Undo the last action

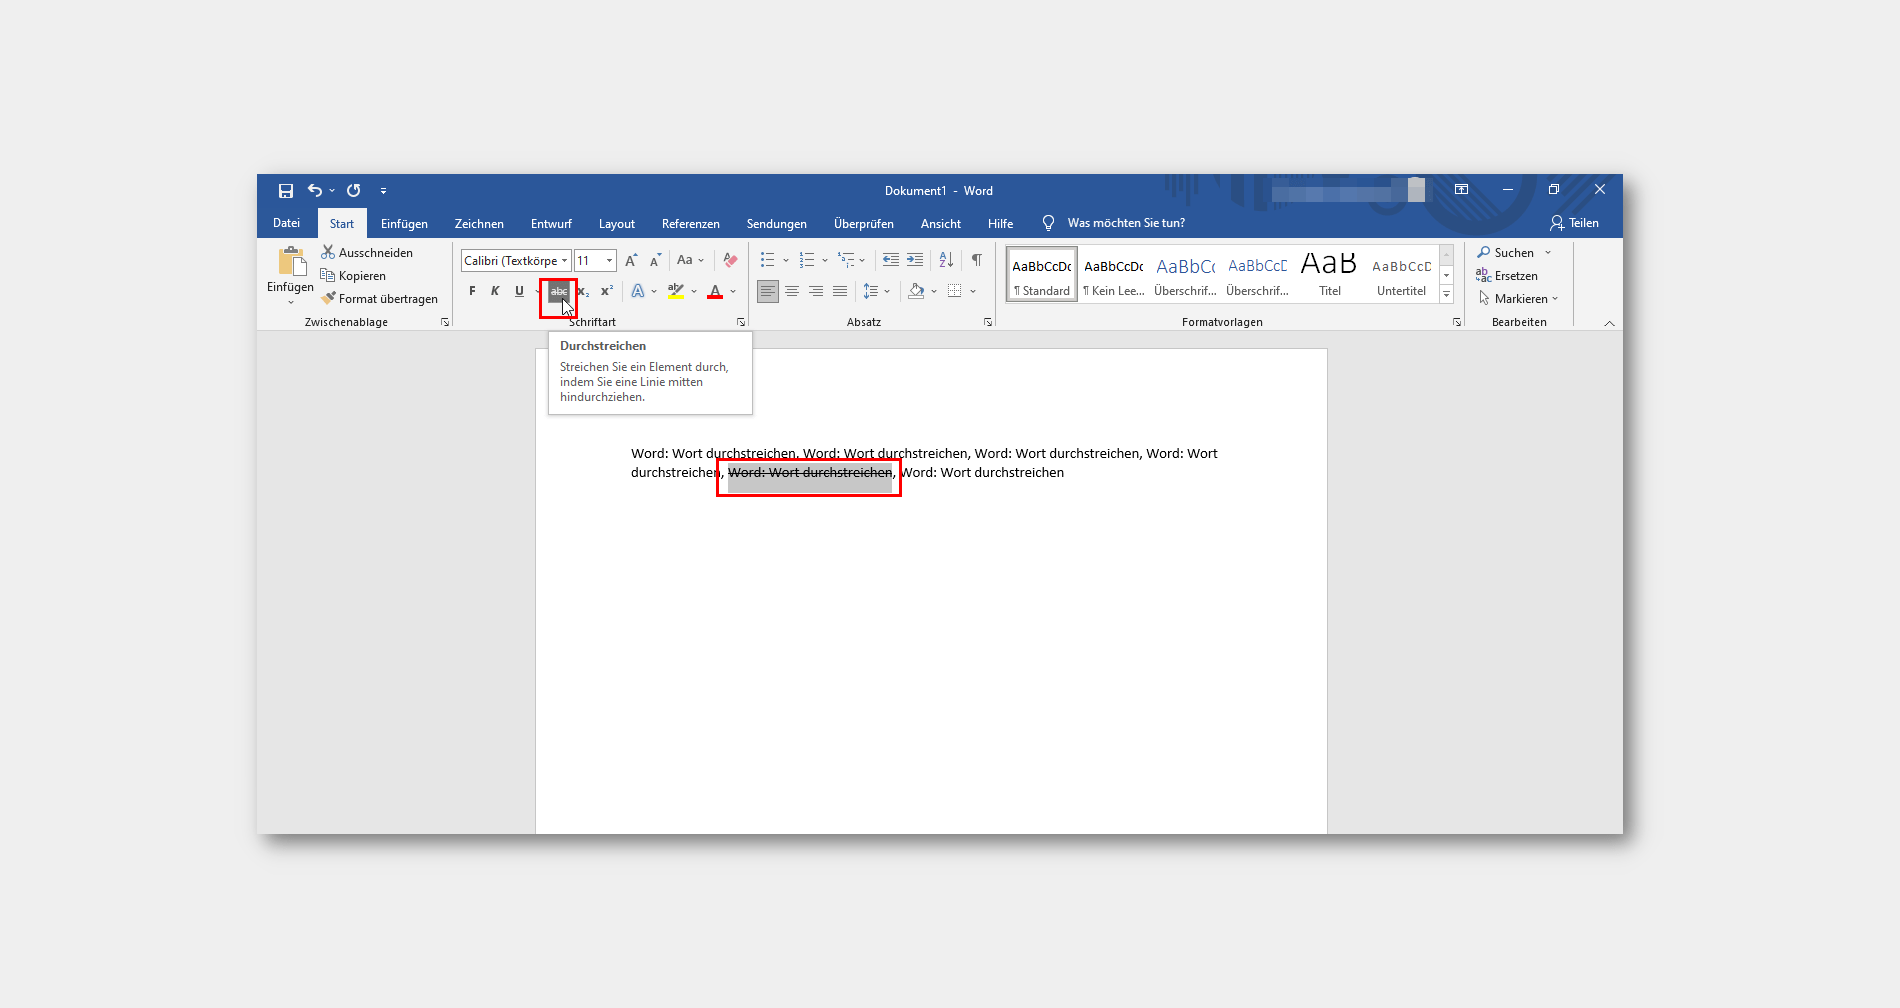pos(315,190)
